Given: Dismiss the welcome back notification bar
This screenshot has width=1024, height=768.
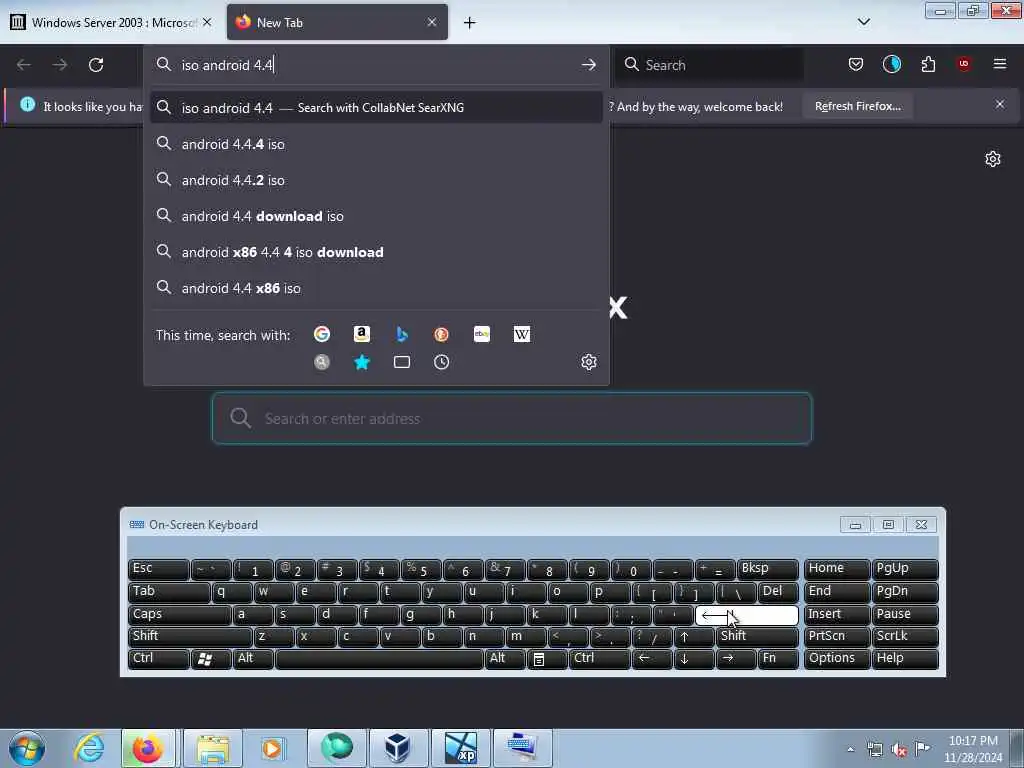Looking at the screenshot, I should click(x=1000, y=104).
